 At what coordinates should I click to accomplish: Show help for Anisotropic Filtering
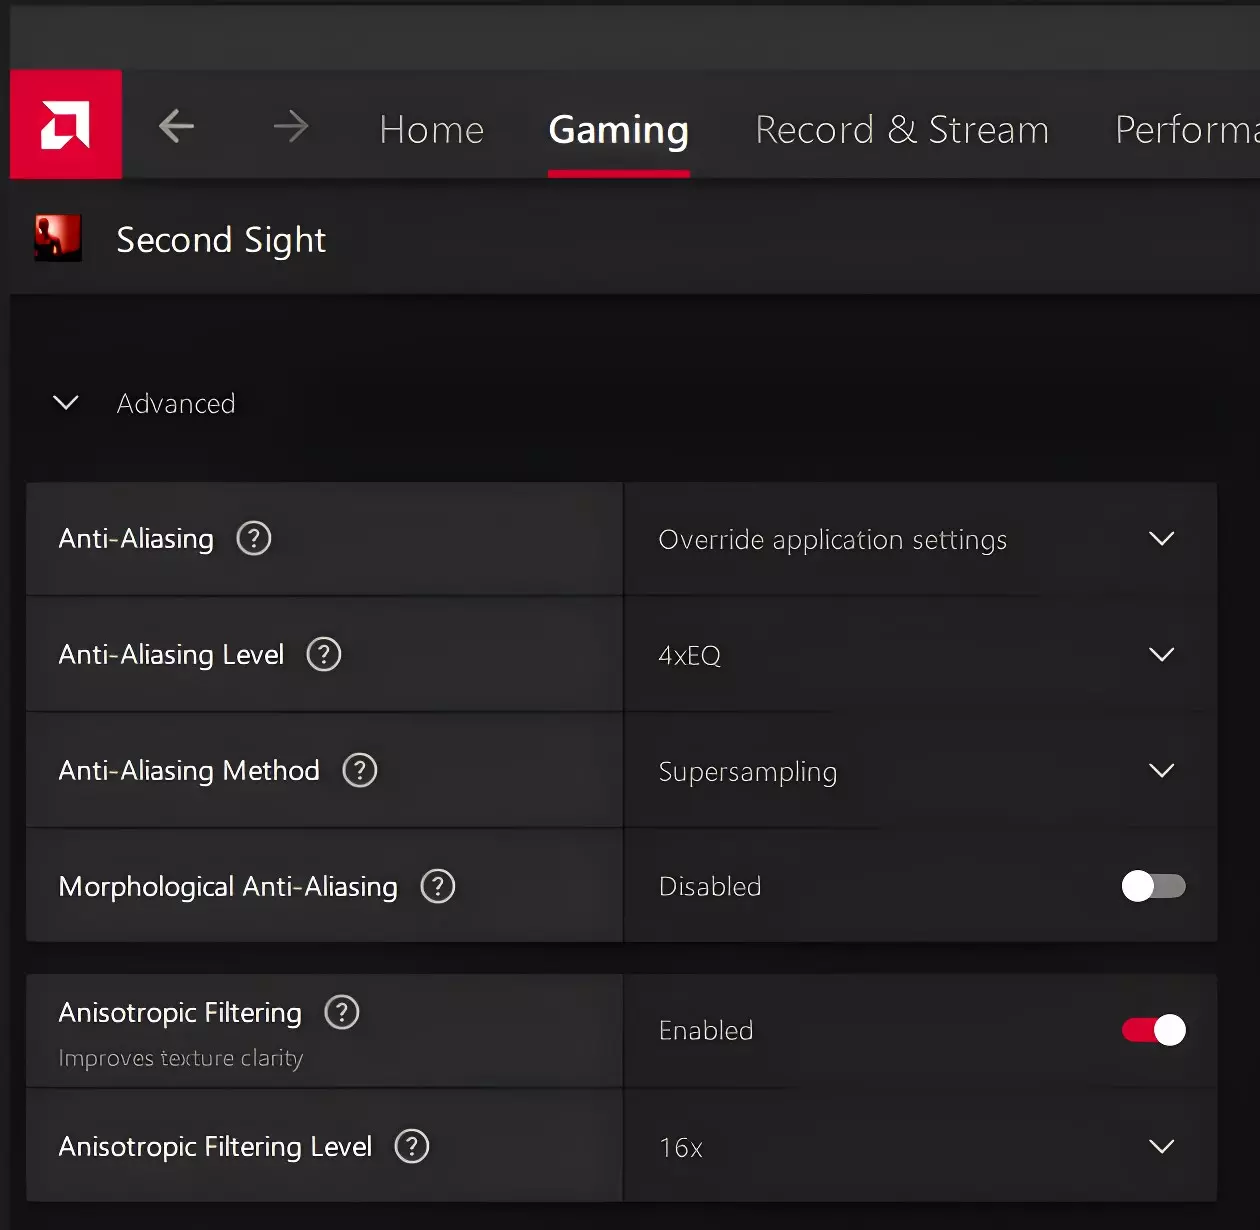click(x=342, y=1012)
